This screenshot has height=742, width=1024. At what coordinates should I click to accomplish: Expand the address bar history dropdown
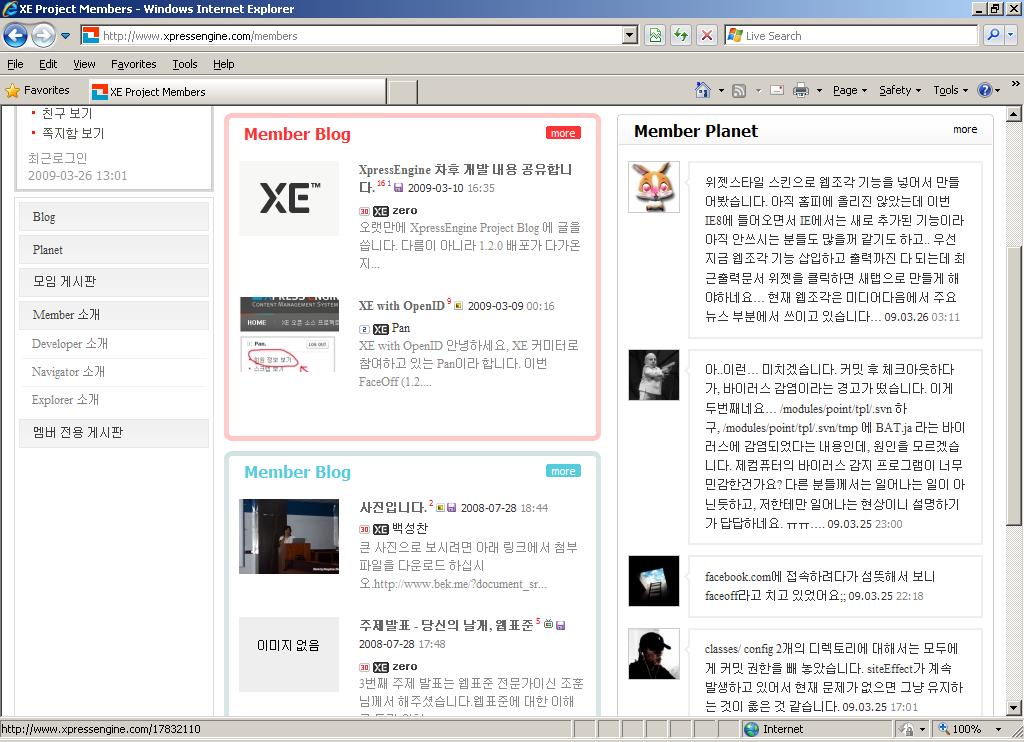pos(630,36)
